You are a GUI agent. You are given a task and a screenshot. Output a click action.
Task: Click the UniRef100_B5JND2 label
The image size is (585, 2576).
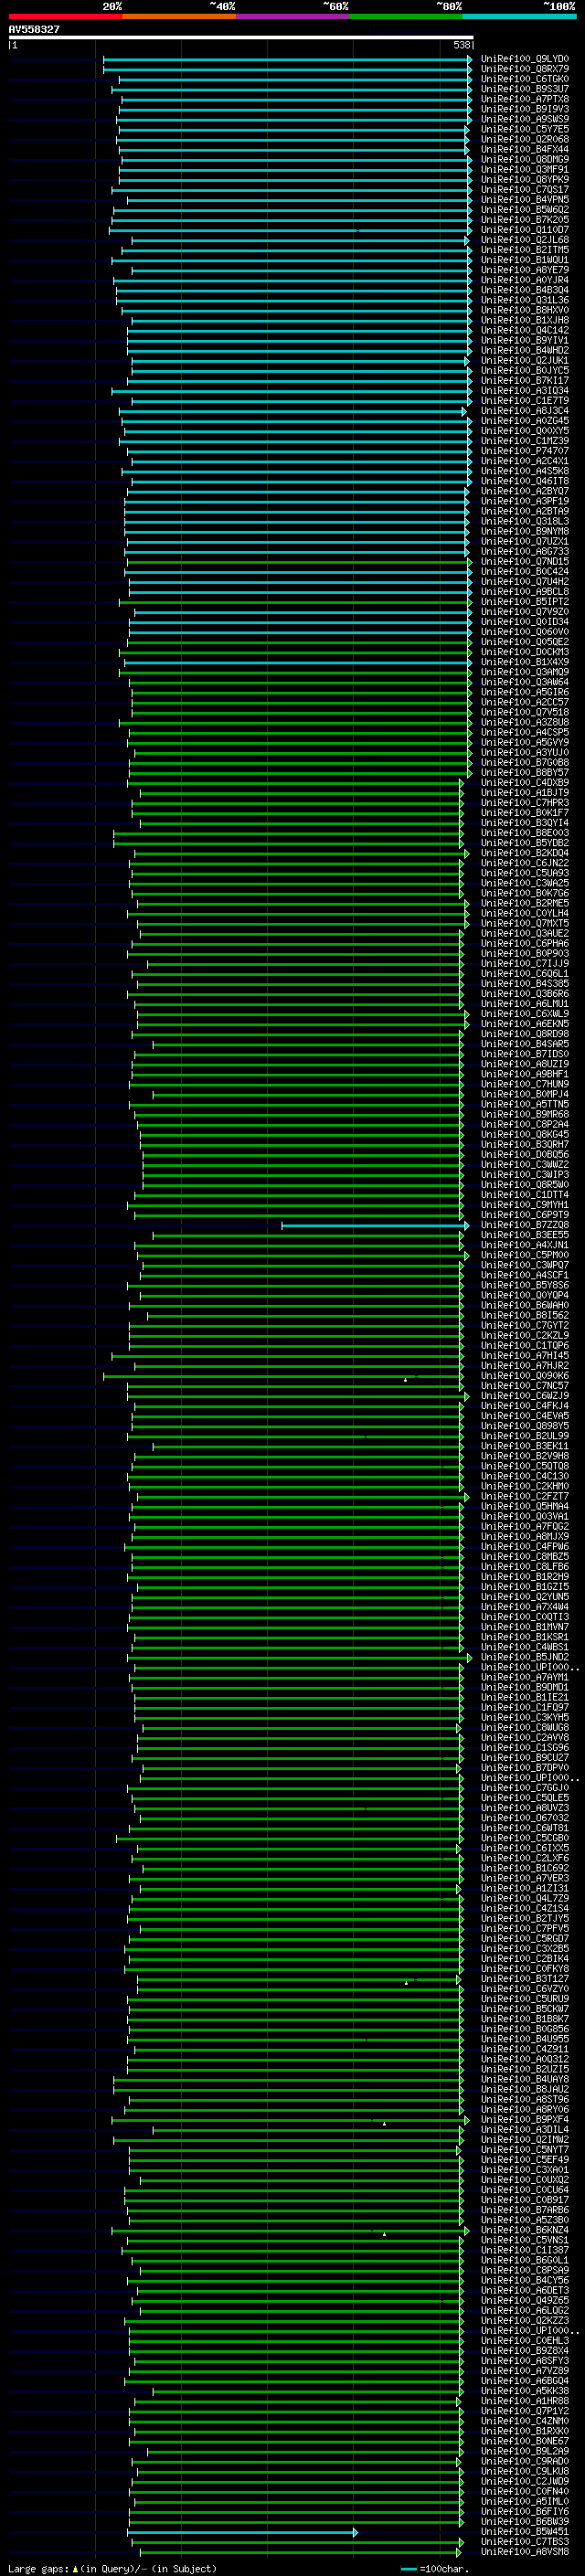(x=525, y=1657)
